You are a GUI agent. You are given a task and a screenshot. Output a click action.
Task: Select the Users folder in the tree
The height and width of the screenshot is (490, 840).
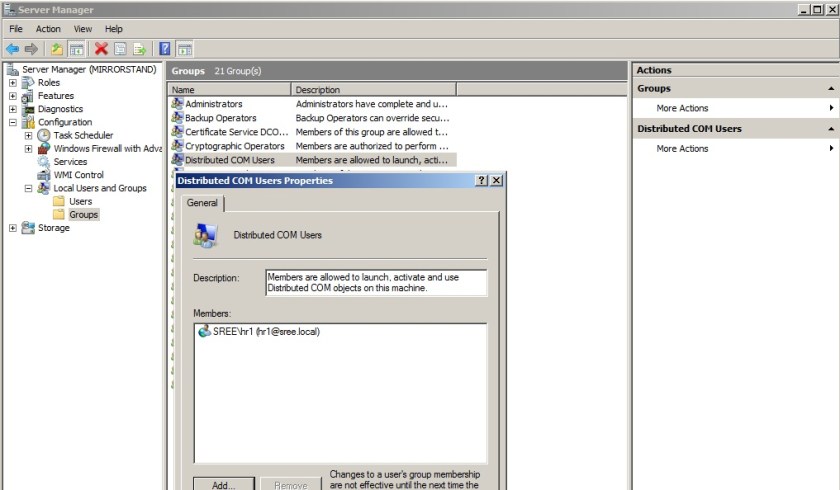80,201
